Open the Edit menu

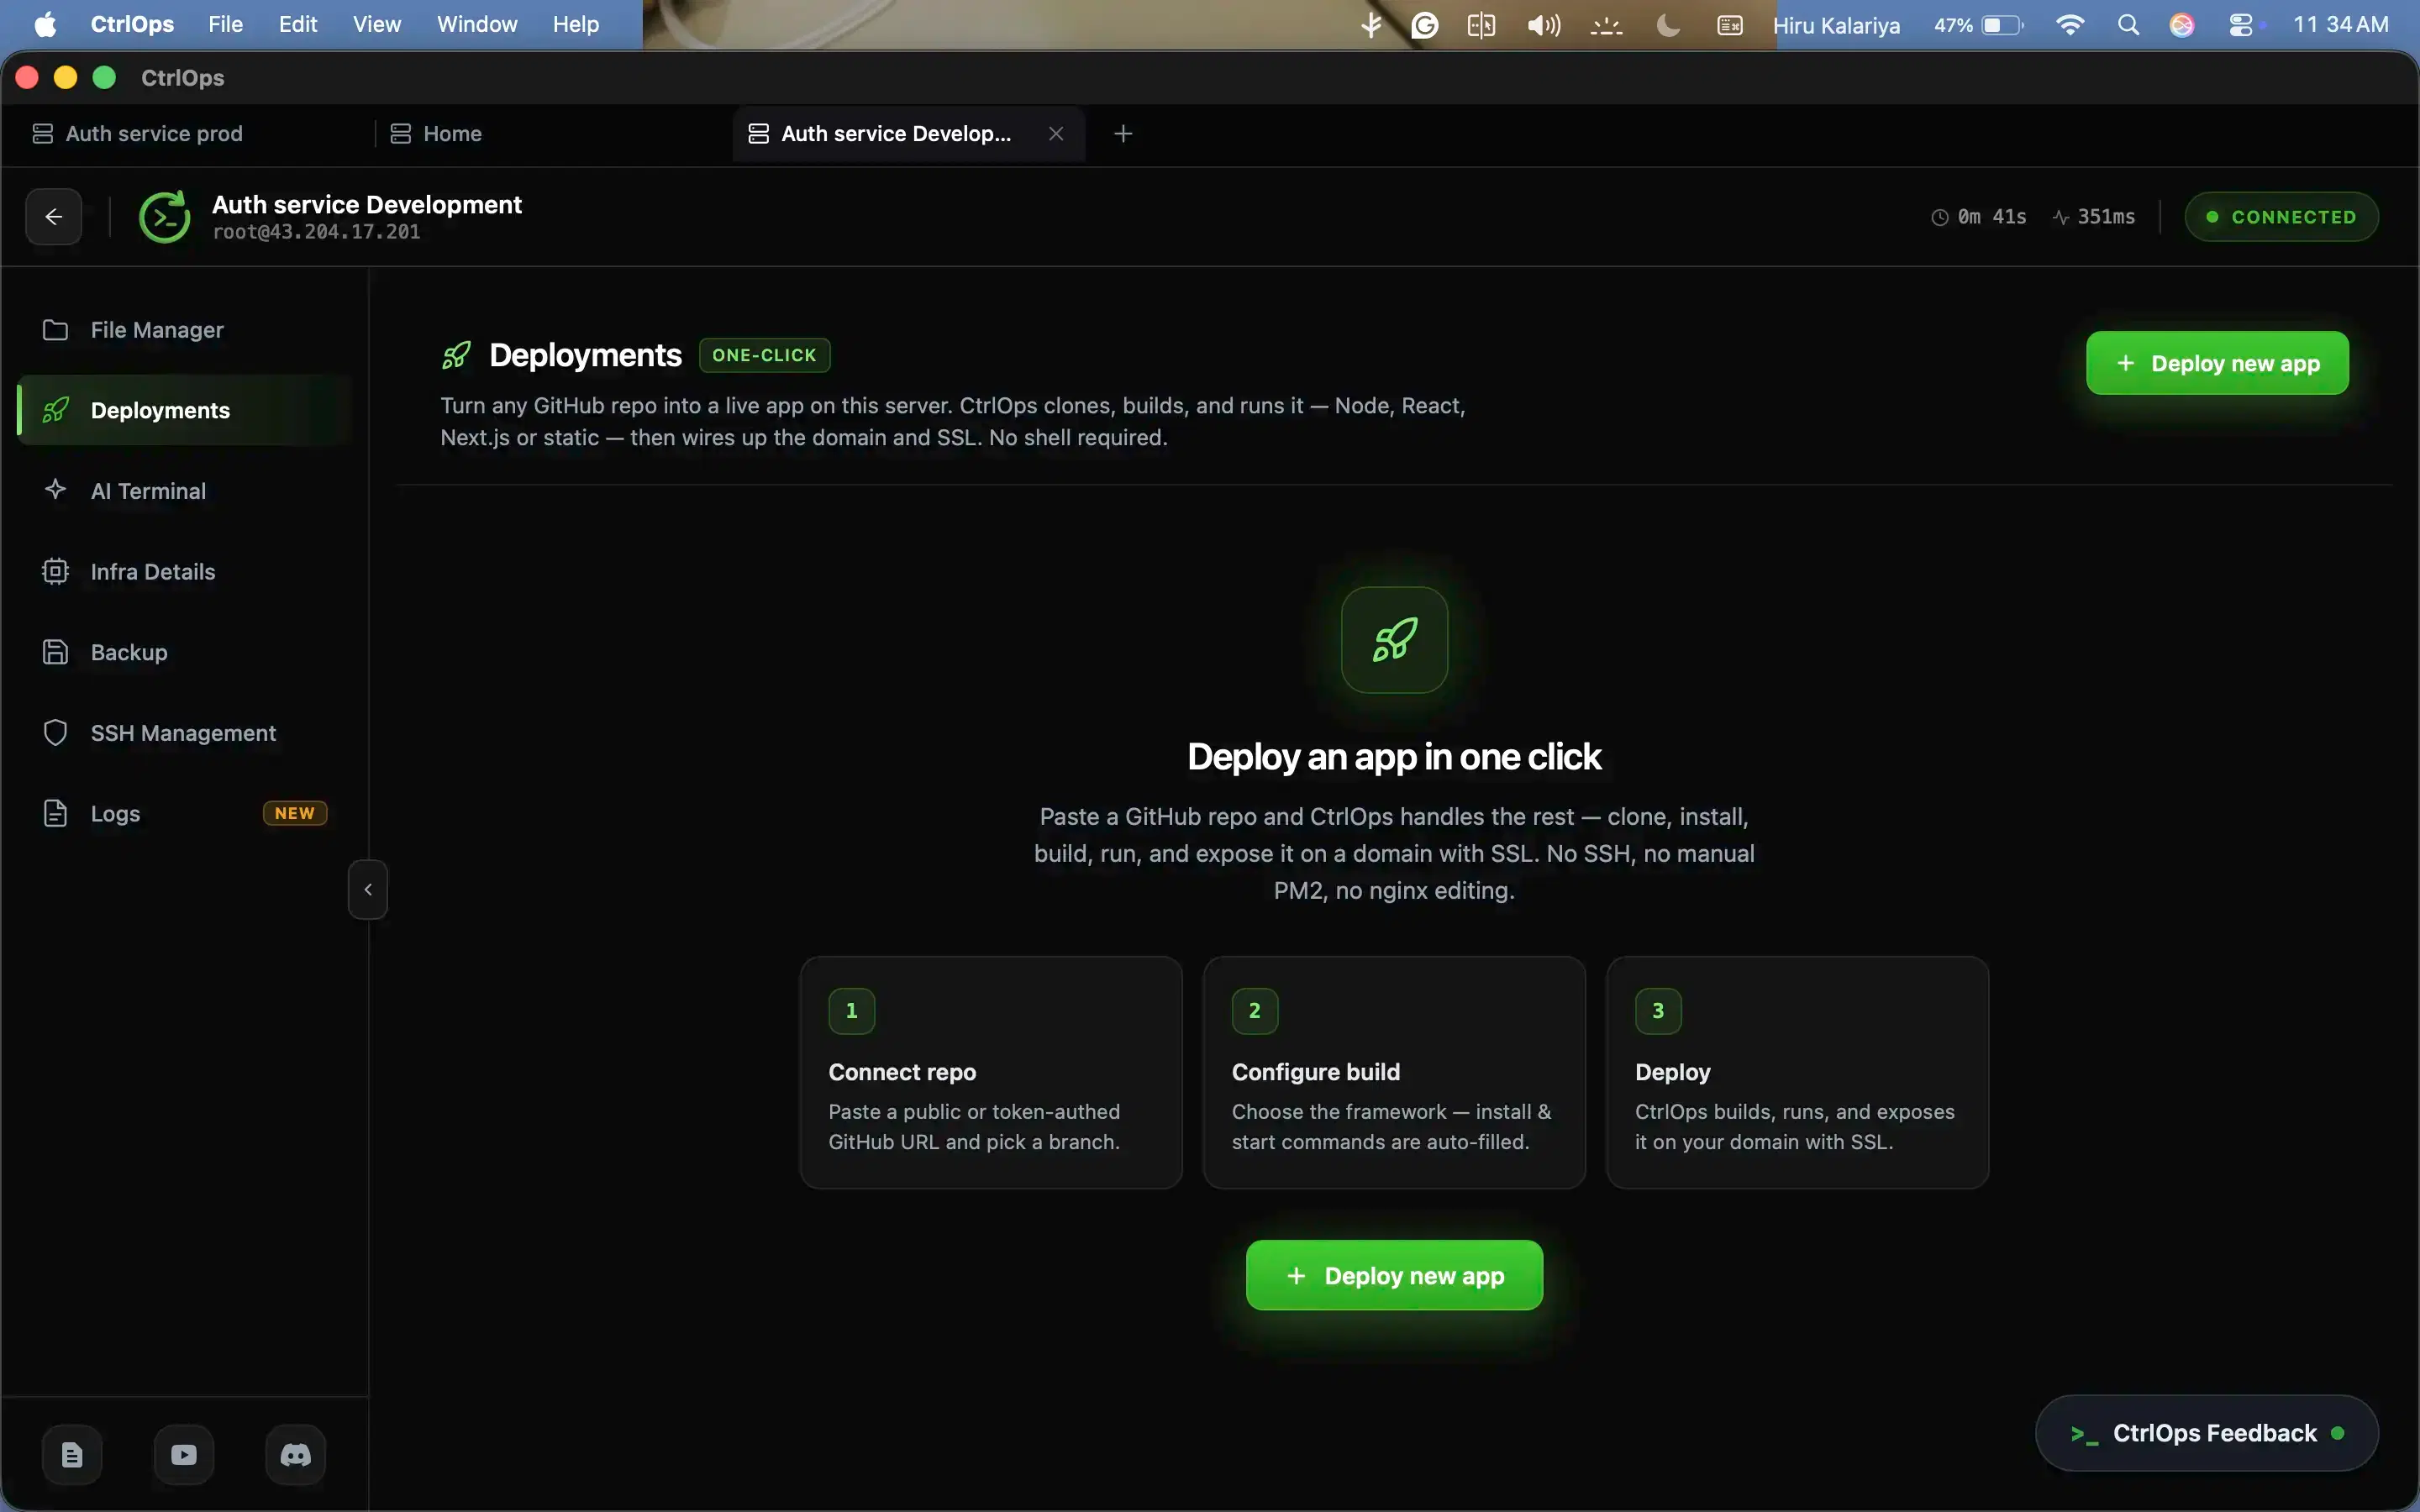298,24
